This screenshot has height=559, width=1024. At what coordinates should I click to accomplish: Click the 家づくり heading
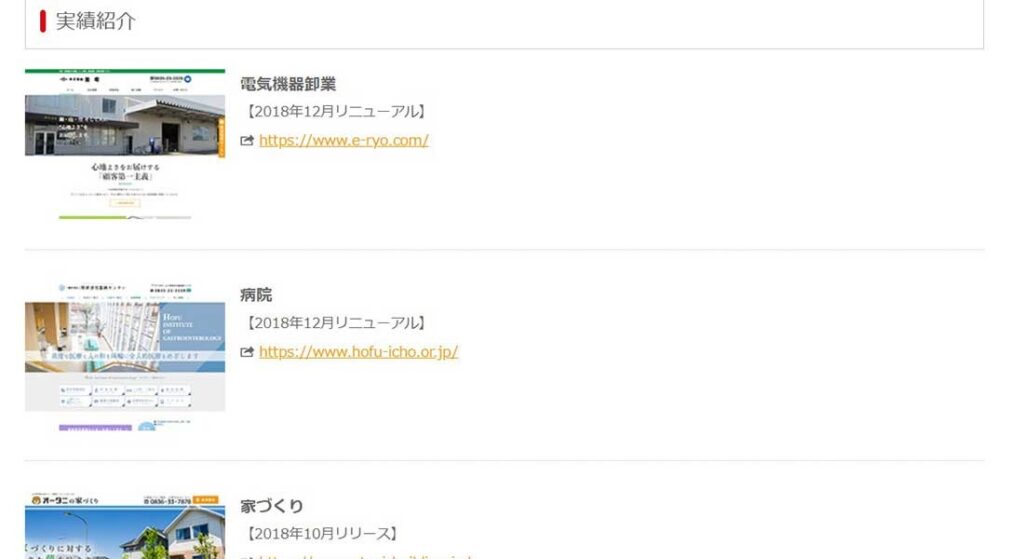tap(272, 506)
